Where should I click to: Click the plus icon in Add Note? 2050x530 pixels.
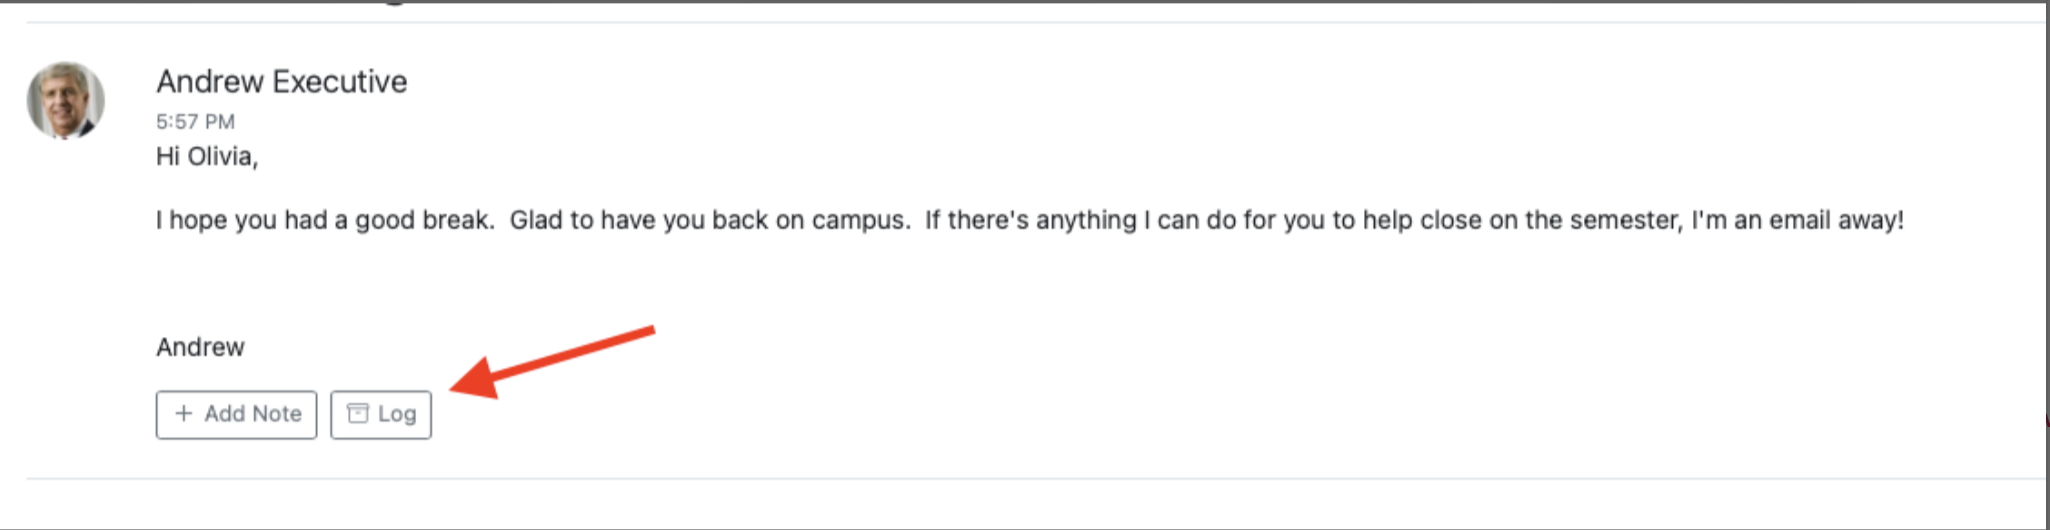click(183, 413)
